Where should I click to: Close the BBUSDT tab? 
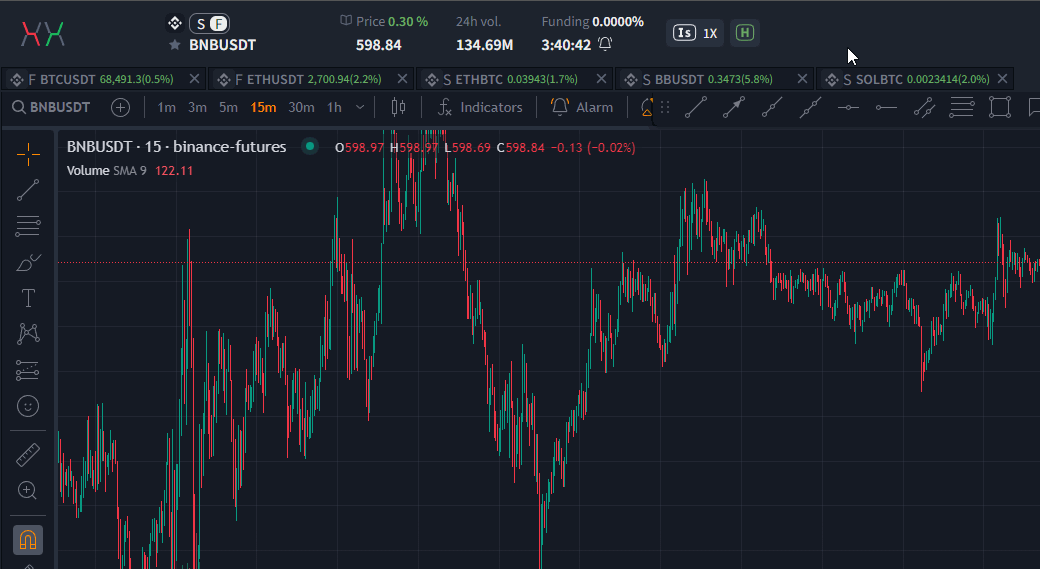803,79
